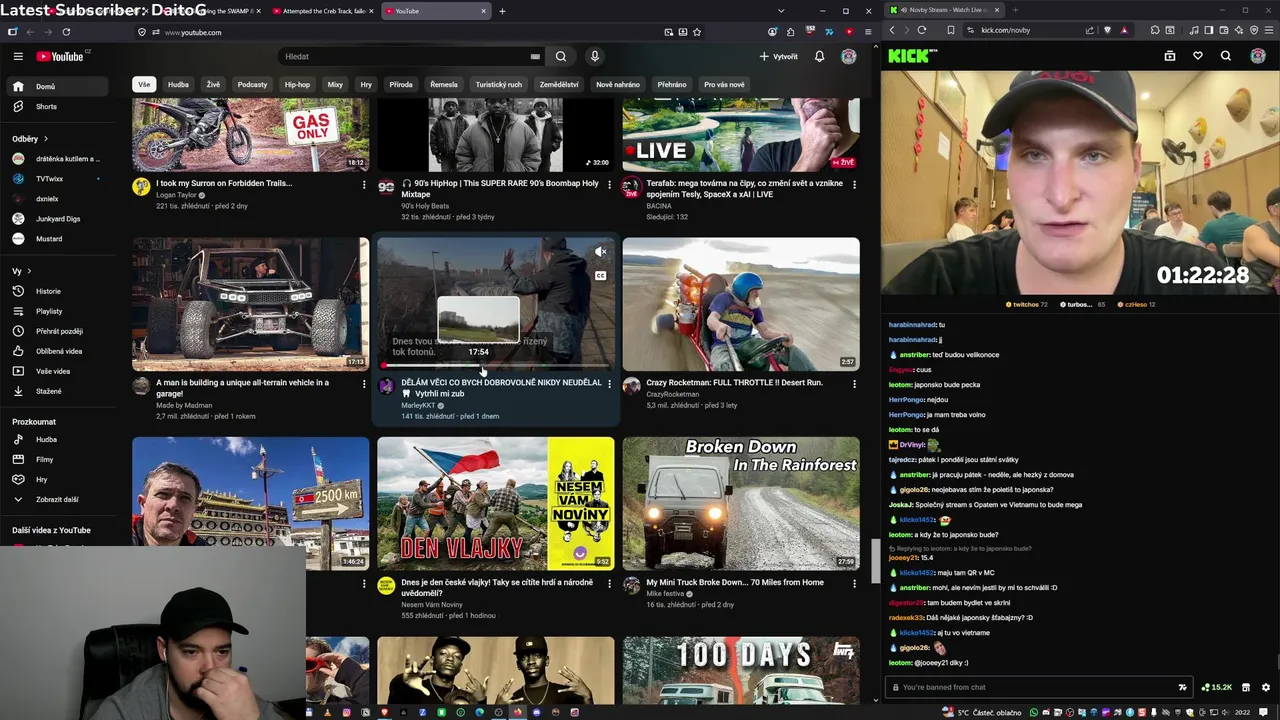Viewport: 1280px width, 720px height.
Task: Open a new tab in the YouTube browser
Action: point(502,11)
